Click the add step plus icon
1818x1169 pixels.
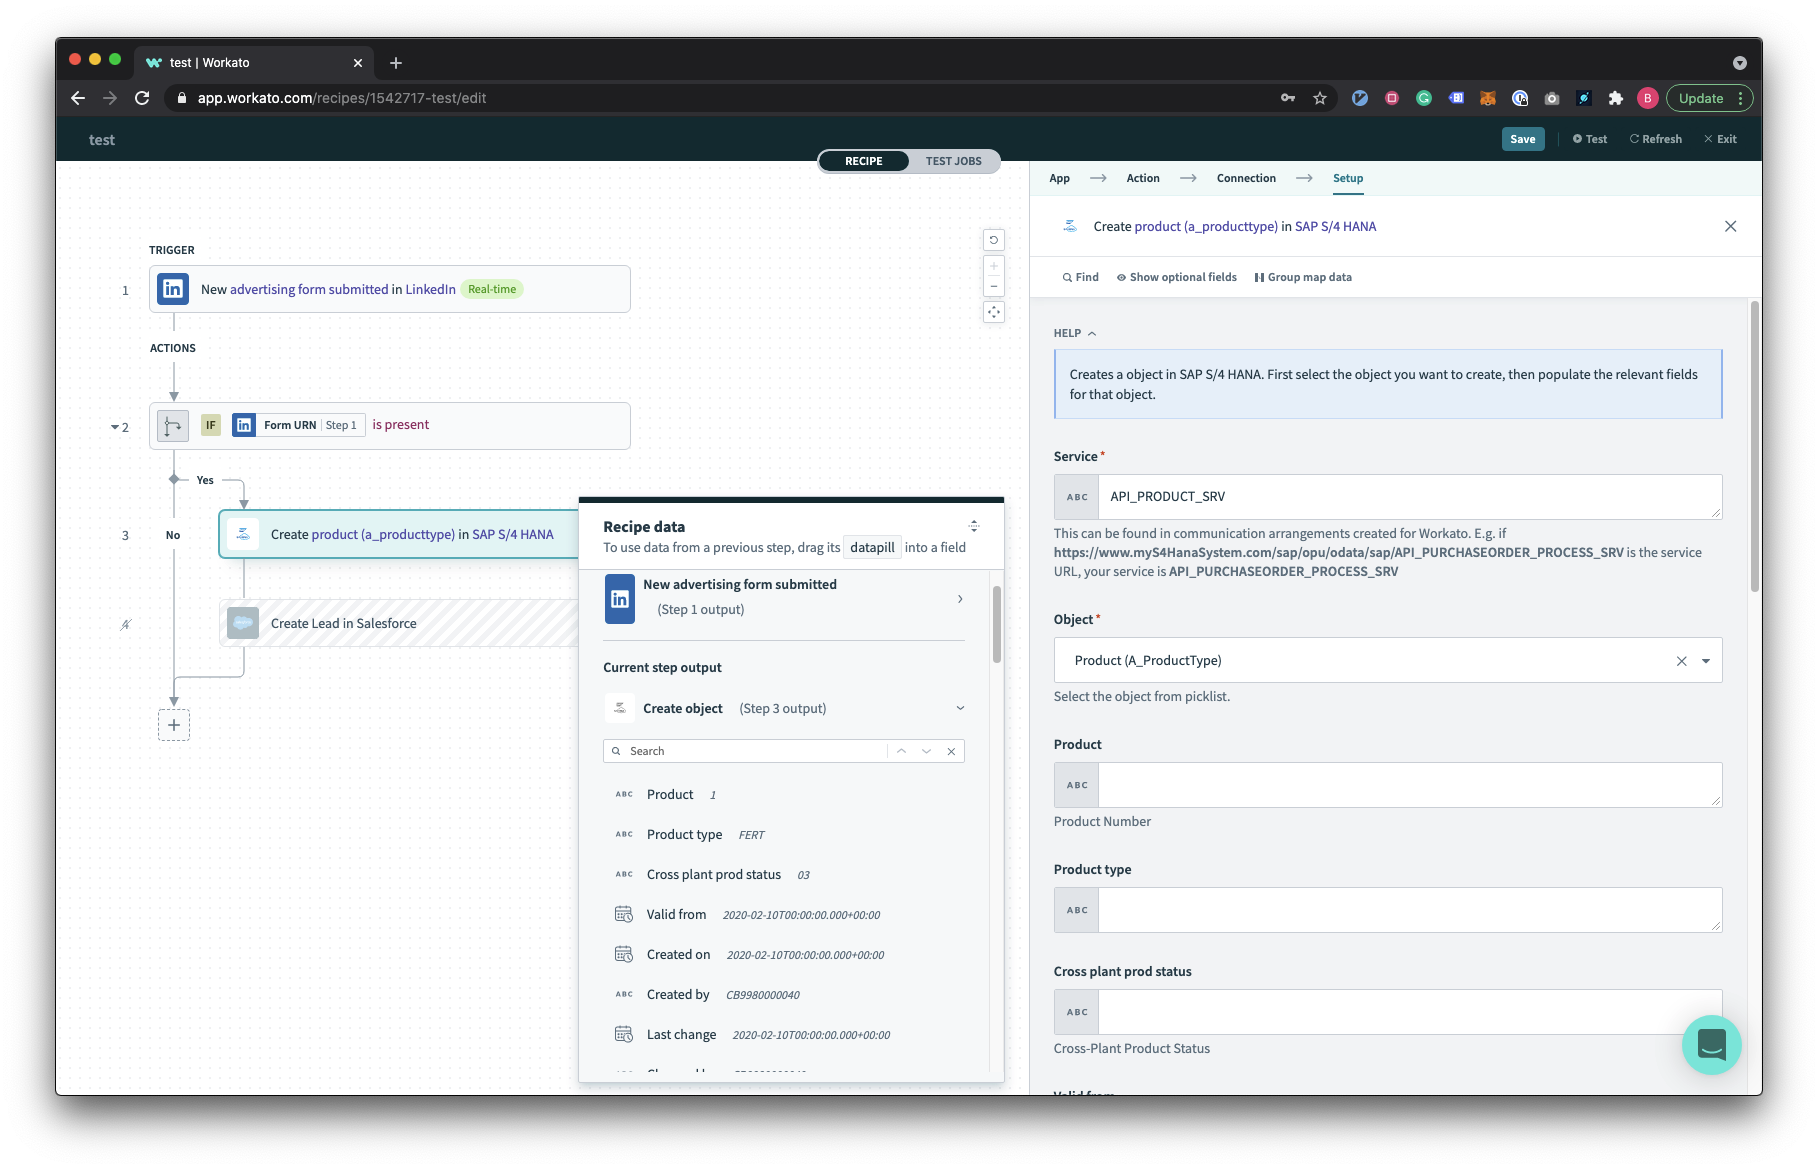[x=174, y=725]
